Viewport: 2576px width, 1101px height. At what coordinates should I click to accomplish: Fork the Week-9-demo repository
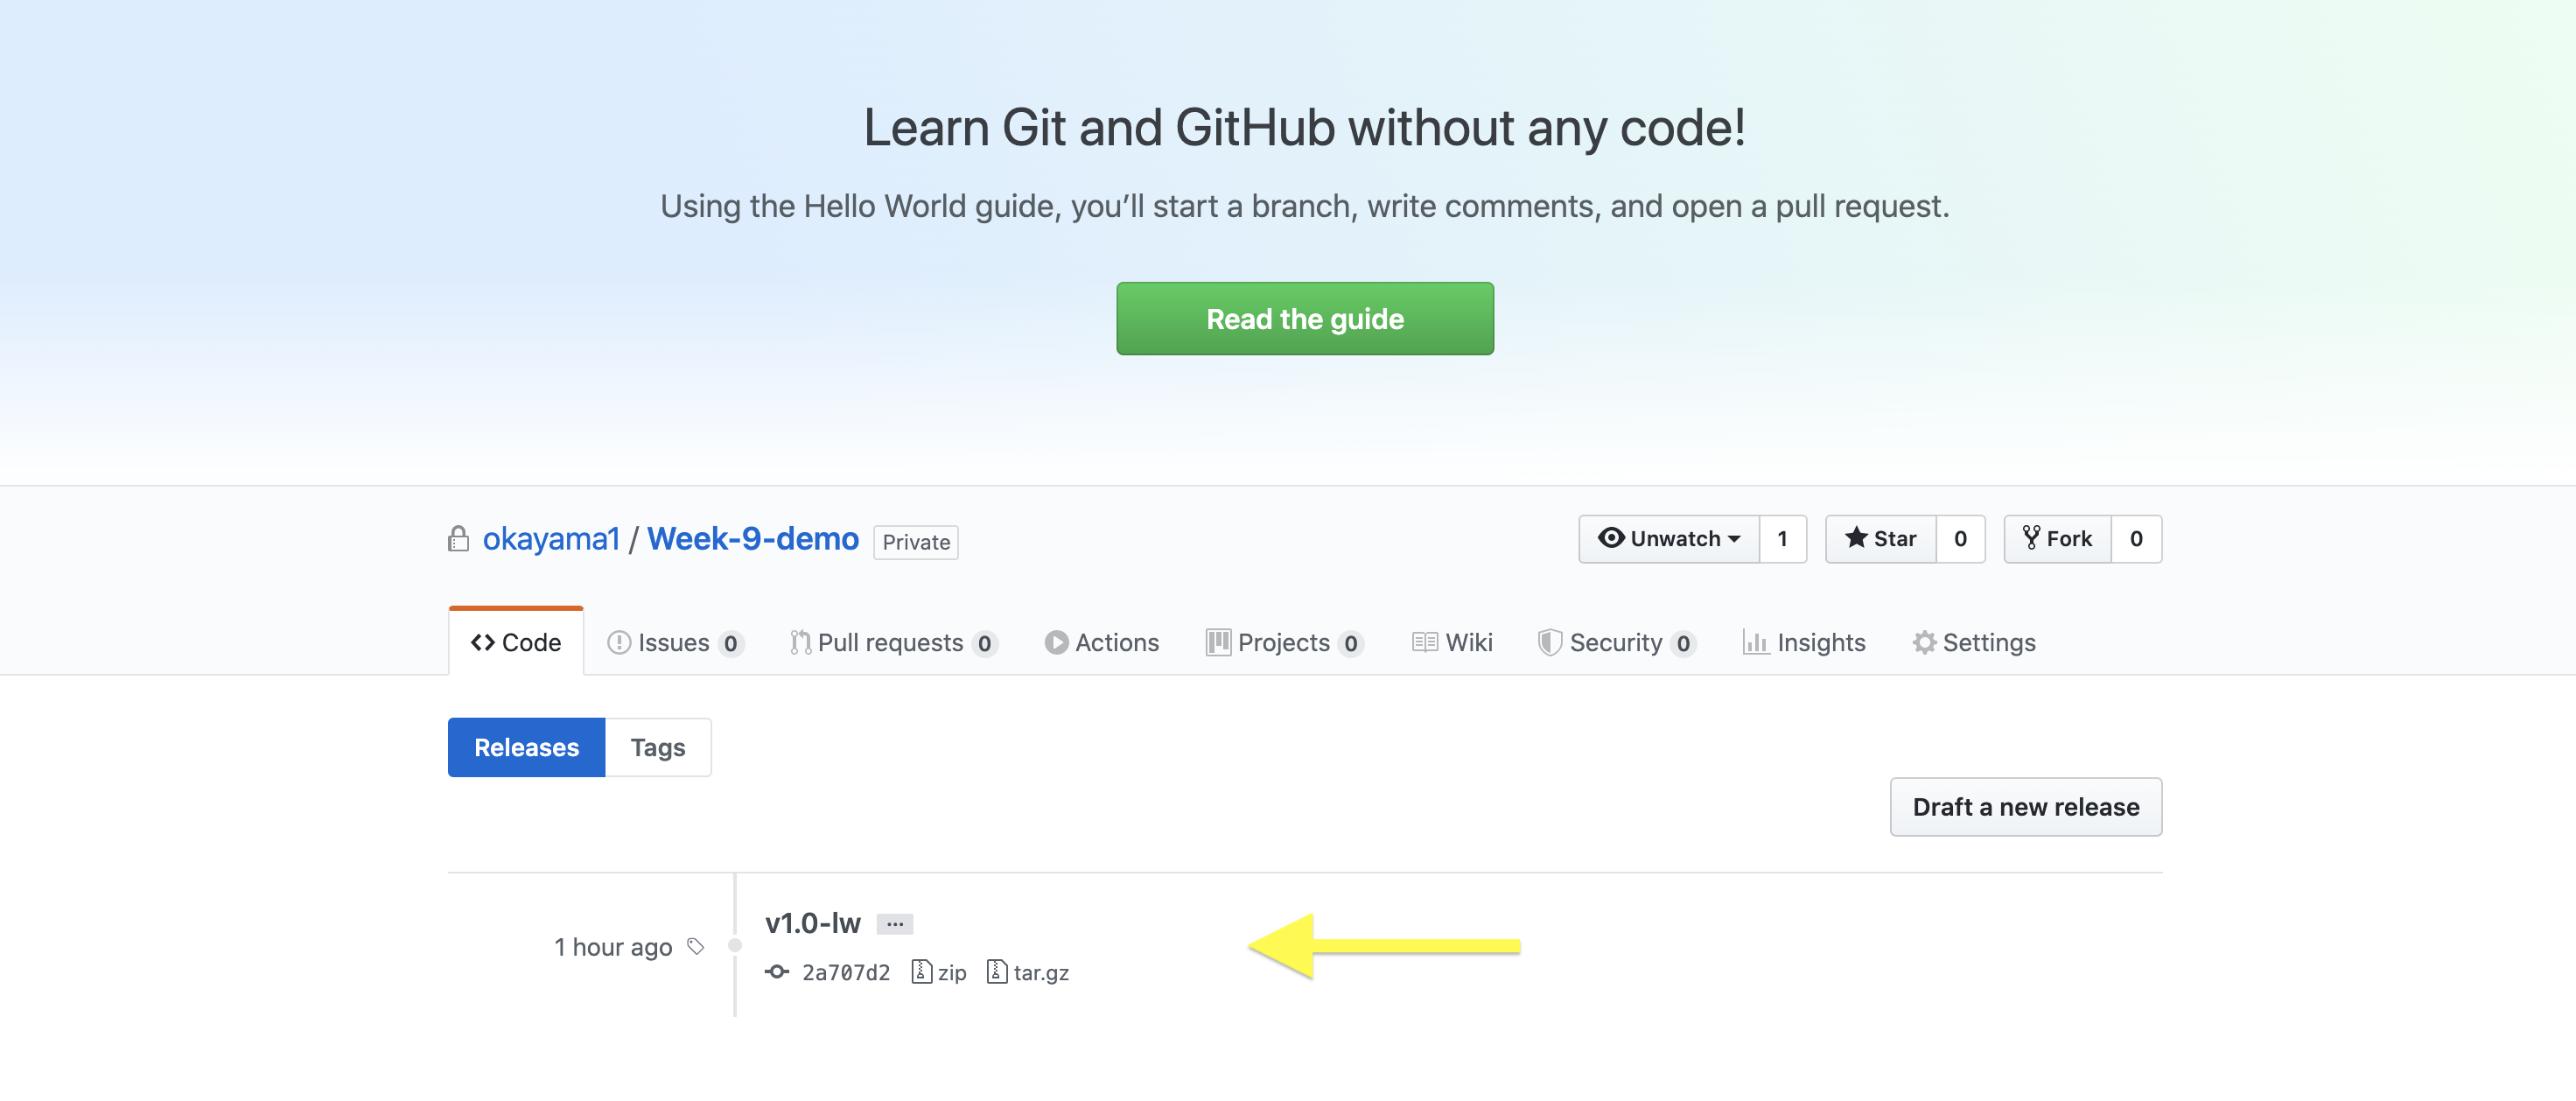[x=2057, y=539]
